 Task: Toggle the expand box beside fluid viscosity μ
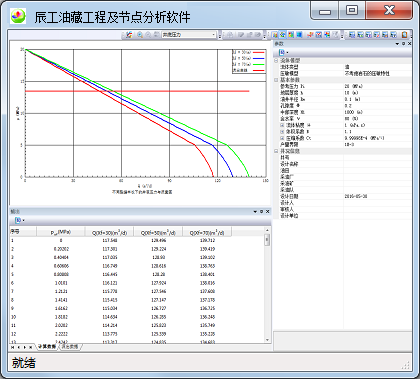282,125
